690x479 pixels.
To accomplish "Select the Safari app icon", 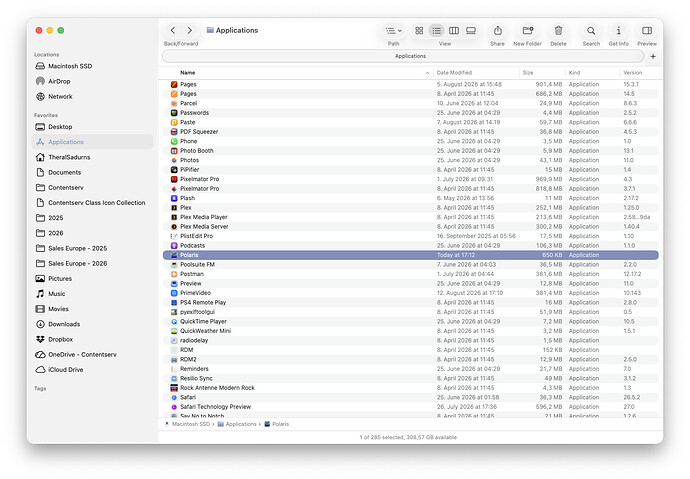I will point(174,397).
